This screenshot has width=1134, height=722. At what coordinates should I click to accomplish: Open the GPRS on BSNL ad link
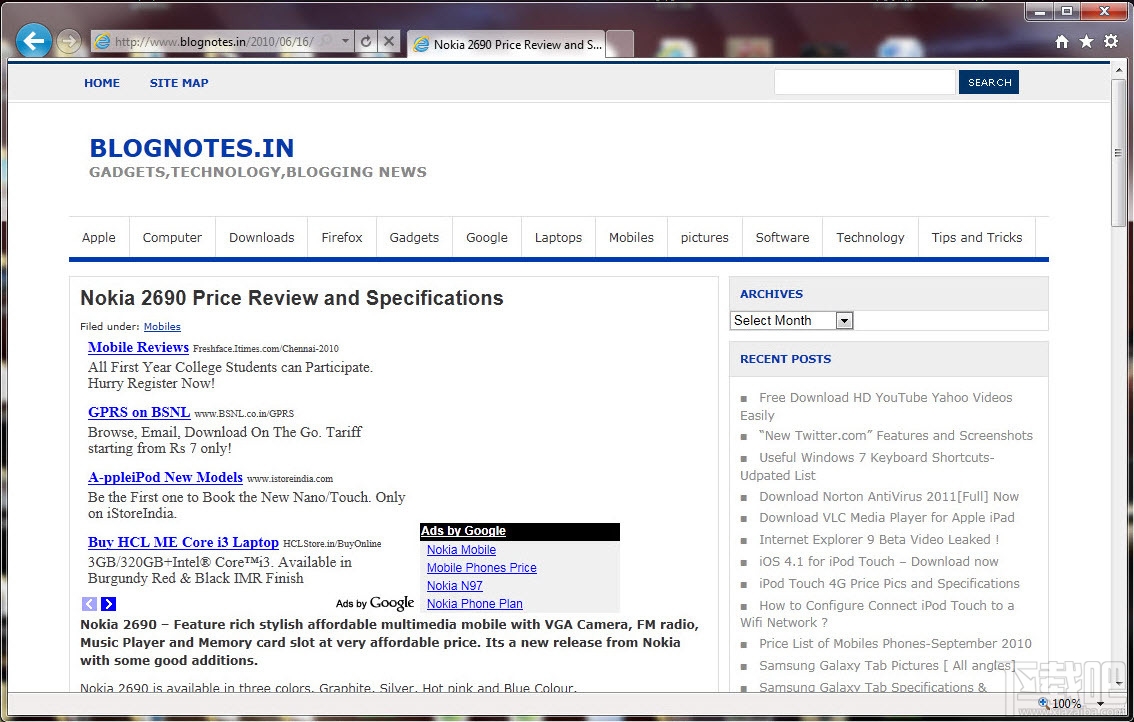tap(139, 412)
